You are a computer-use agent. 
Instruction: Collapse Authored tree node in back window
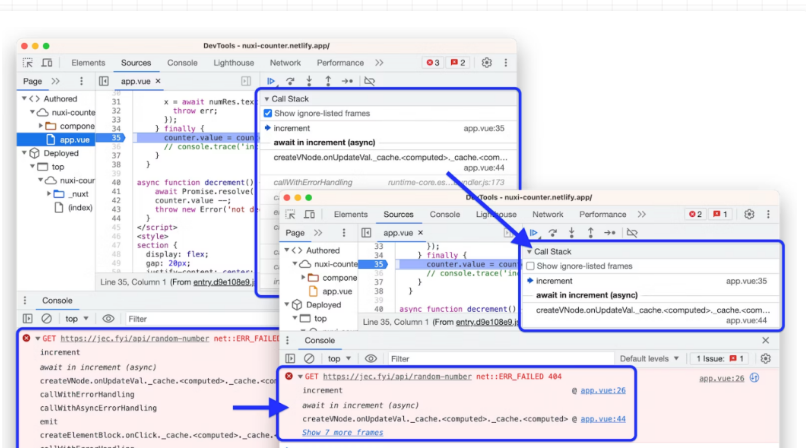[24, 98]
